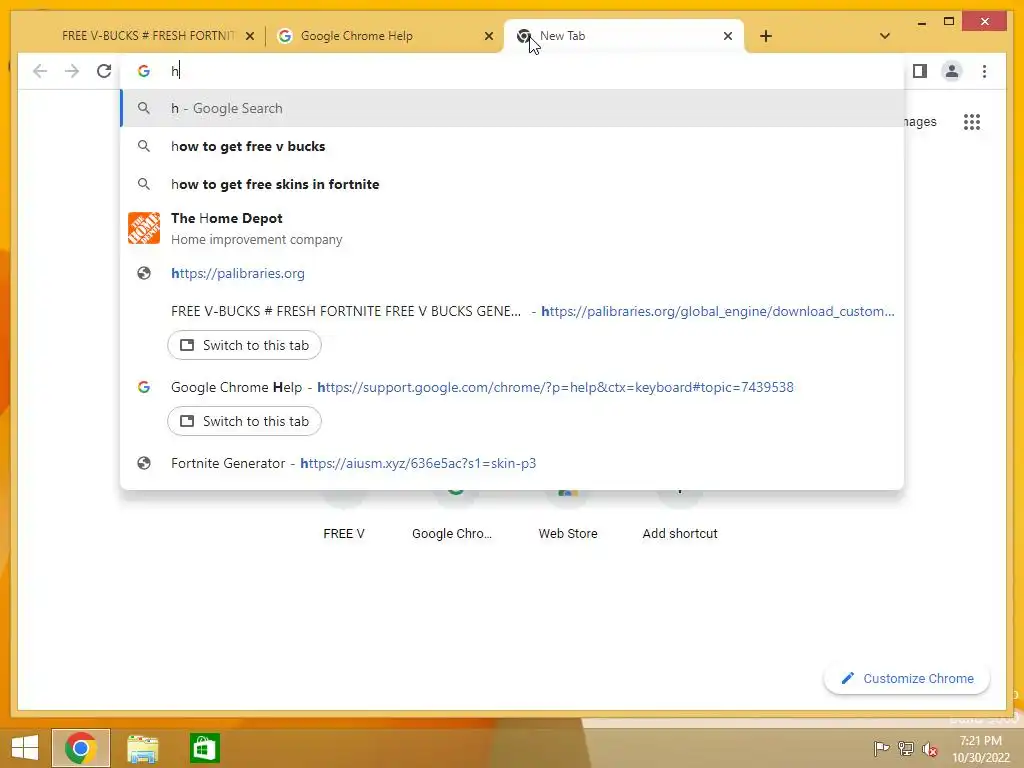This screenshot has height=768, width=1024.
Task: Close the FREE V-BUCKS tab
Action: click(249, 37)
